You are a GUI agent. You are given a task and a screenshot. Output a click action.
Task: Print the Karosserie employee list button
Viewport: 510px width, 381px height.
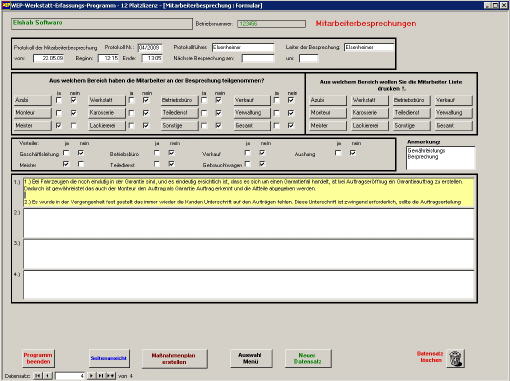(x=369, y=113)
